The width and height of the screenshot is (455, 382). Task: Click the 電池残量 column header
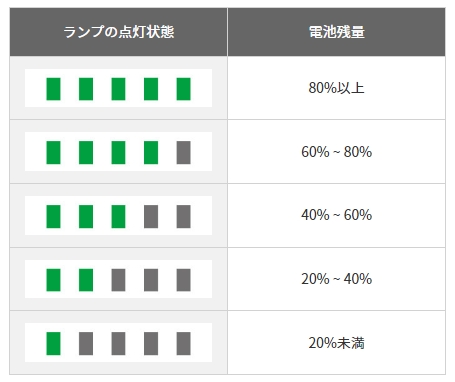coord(337,32)
